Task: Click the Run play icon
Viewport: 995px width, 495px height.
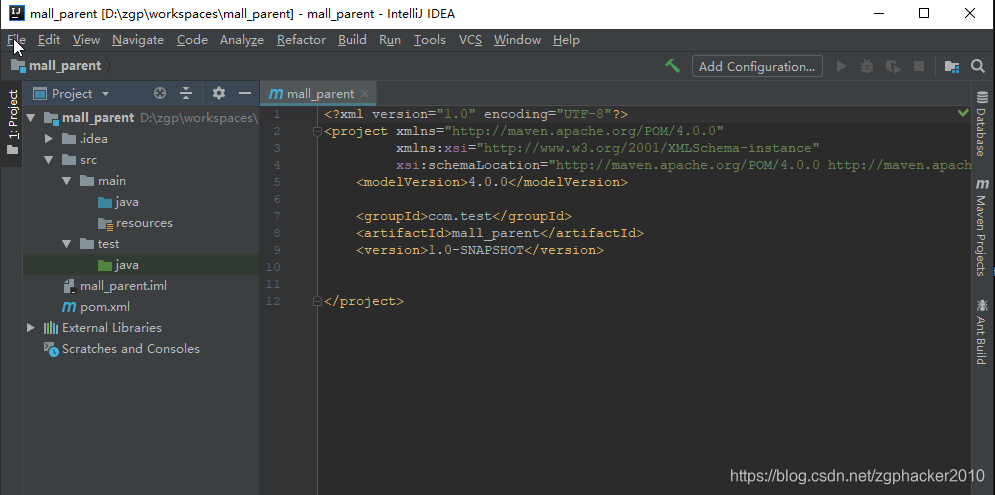Action: coord(841,66)
